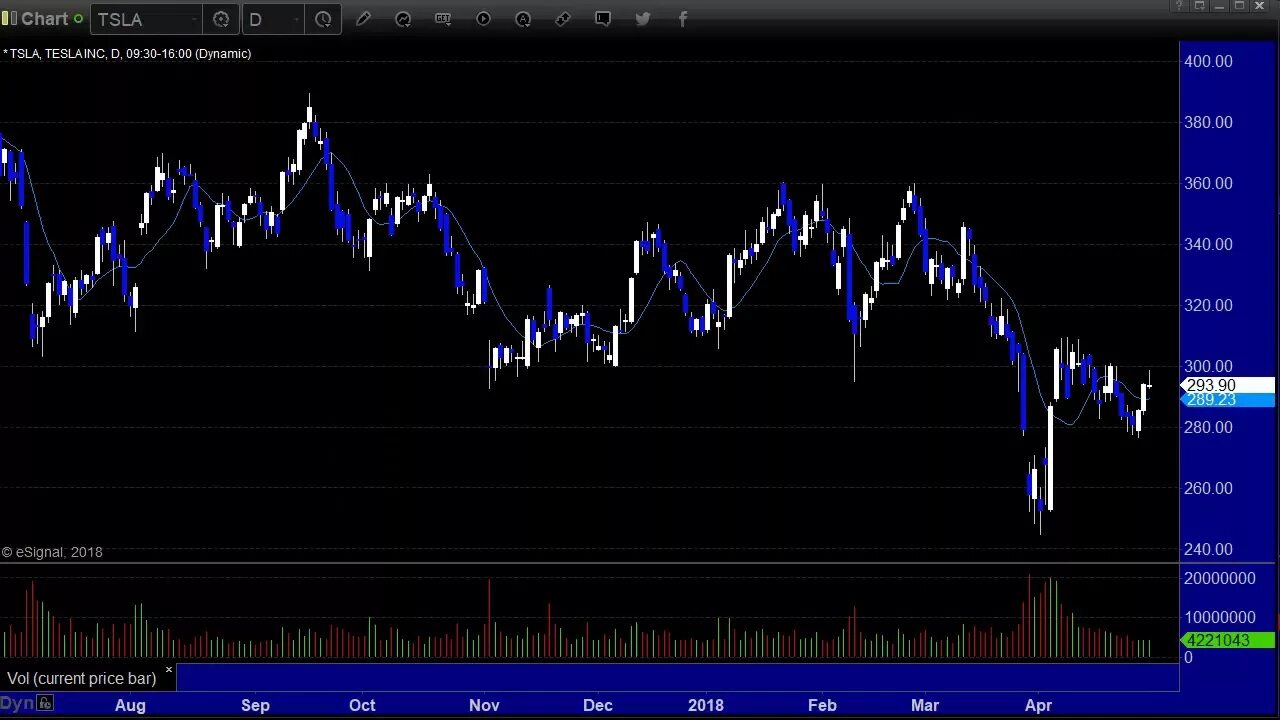The width and height of the screenshot is (1280, 720).
Task: Share chart via the Twitter icon
Action: tap(643, 19)
